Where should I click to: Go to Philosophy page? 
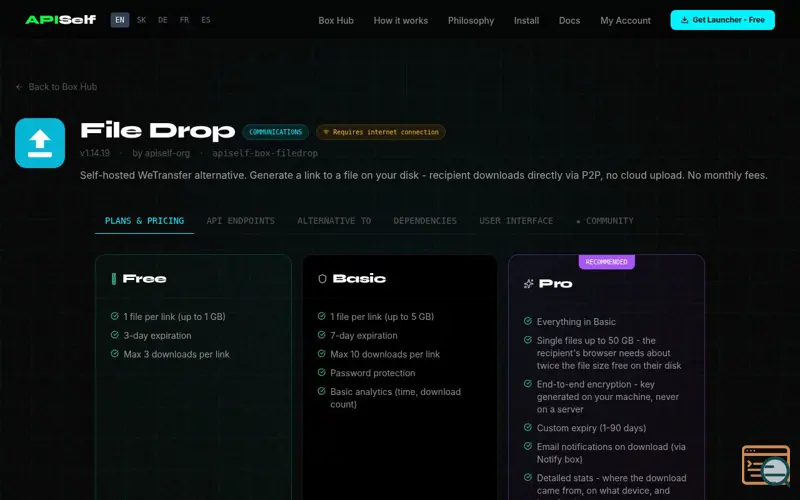pos(471,20)
